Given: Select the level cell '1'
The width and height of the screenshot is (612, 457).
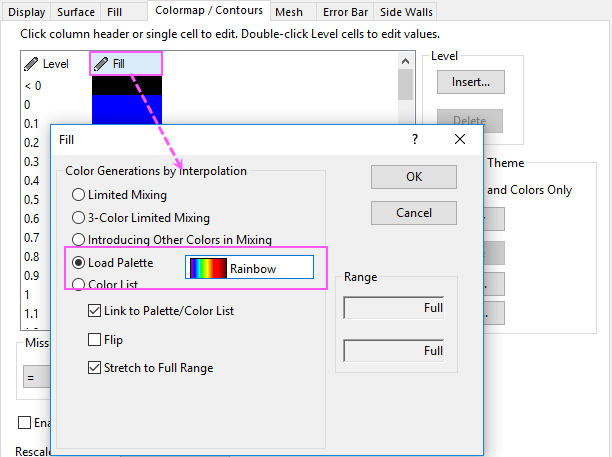Looking at the screenshot, I should (27, 295).
